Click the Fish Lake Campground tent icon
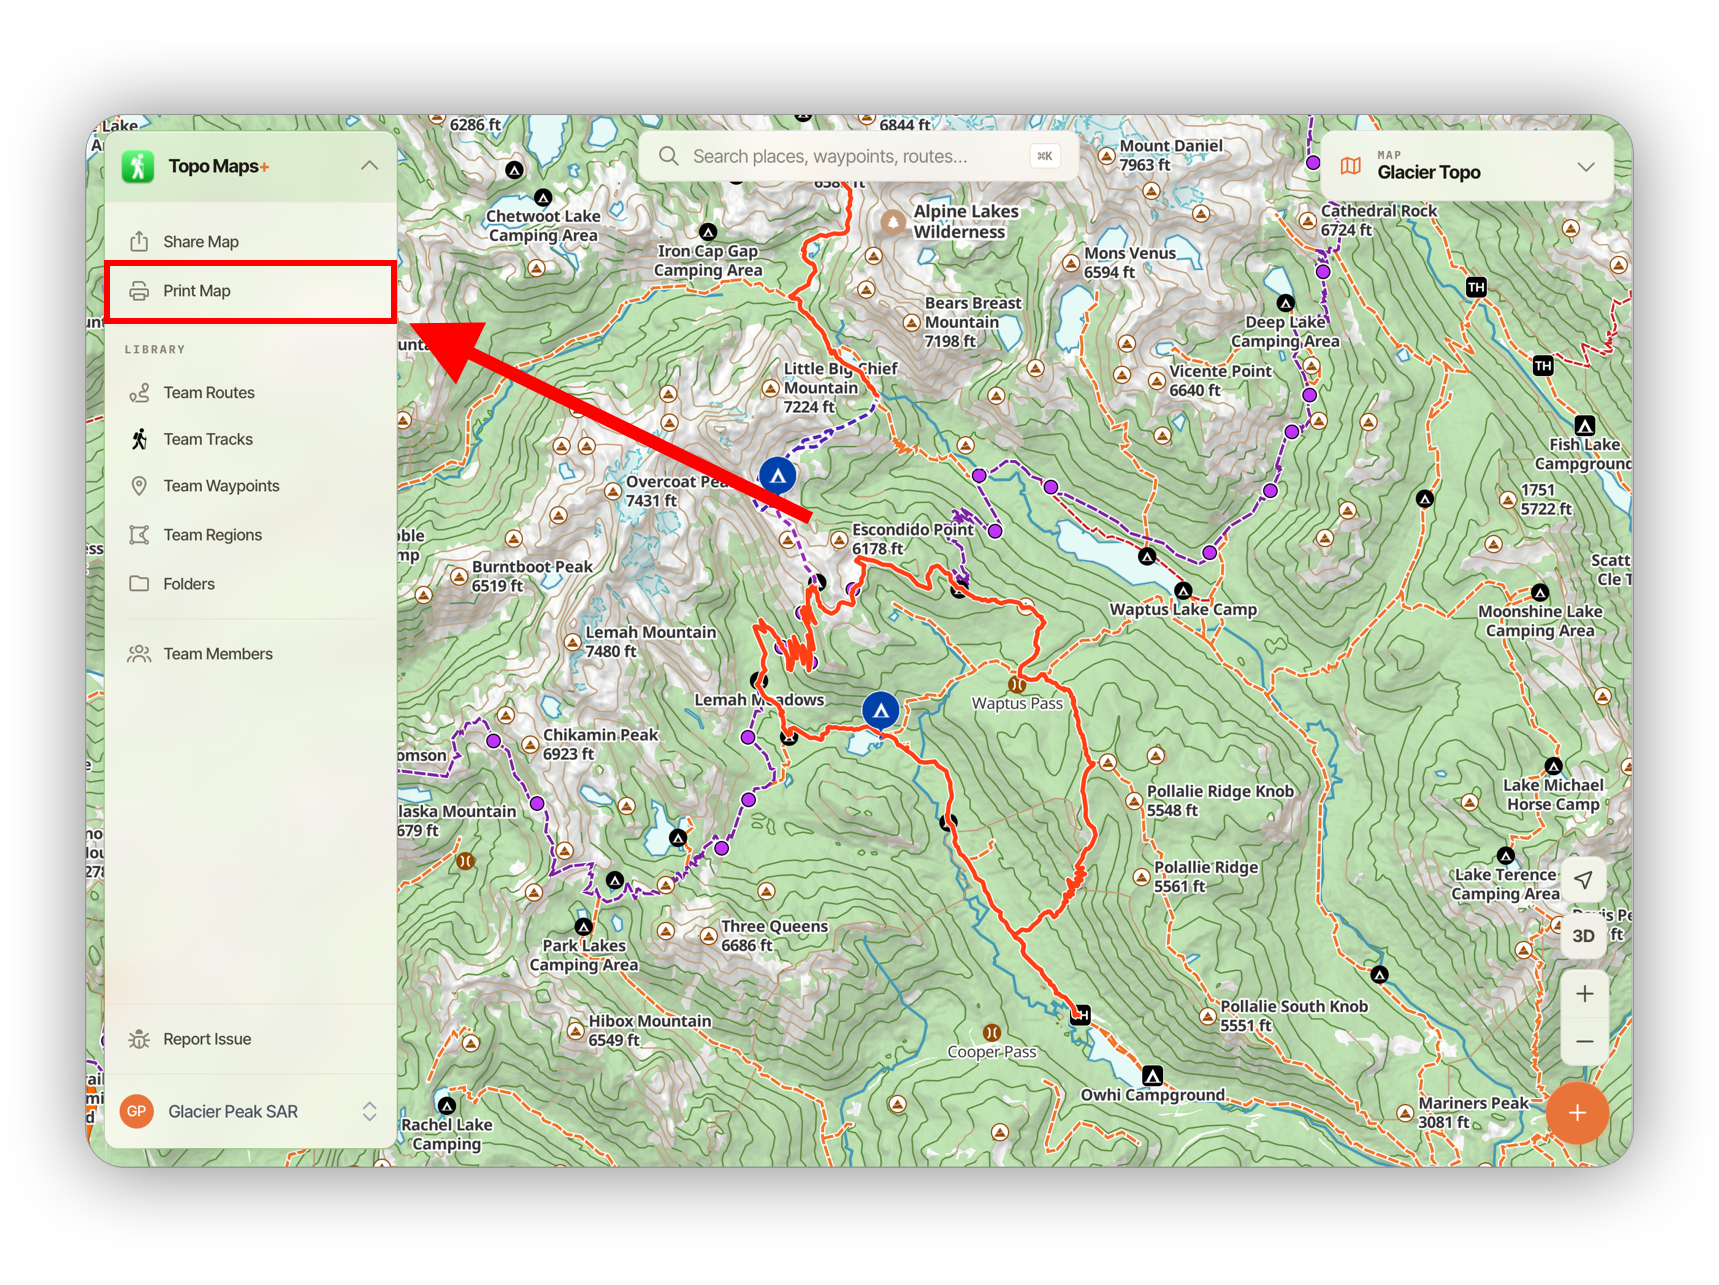 click(1585, 425)
